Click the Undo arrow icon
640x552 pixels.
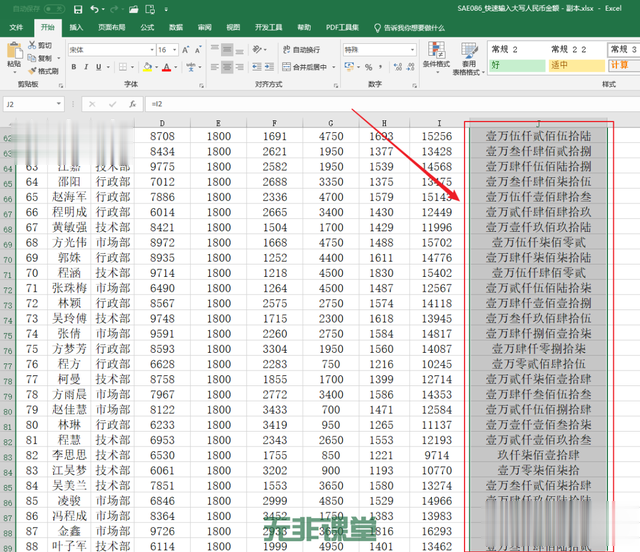[x=94, y=9]
